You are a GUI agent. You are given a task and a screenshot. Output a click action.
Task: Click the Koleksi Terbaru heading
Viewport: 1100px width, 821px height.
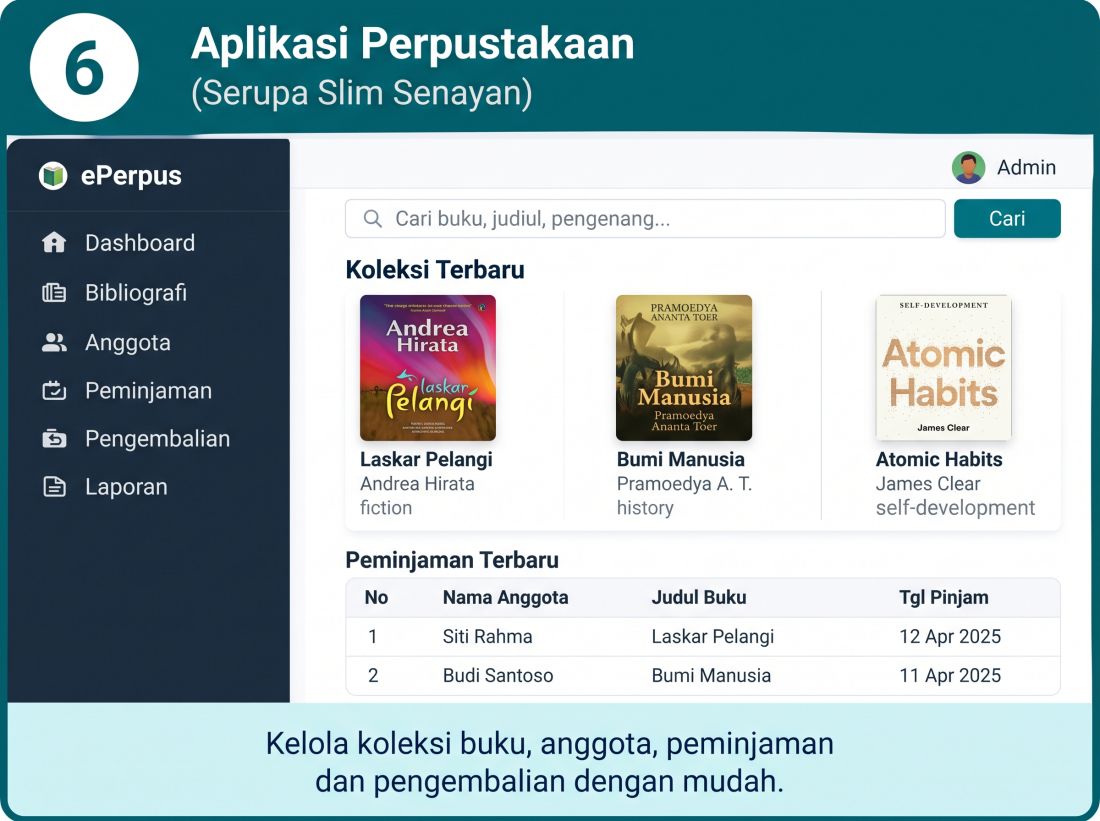(435, 270)
